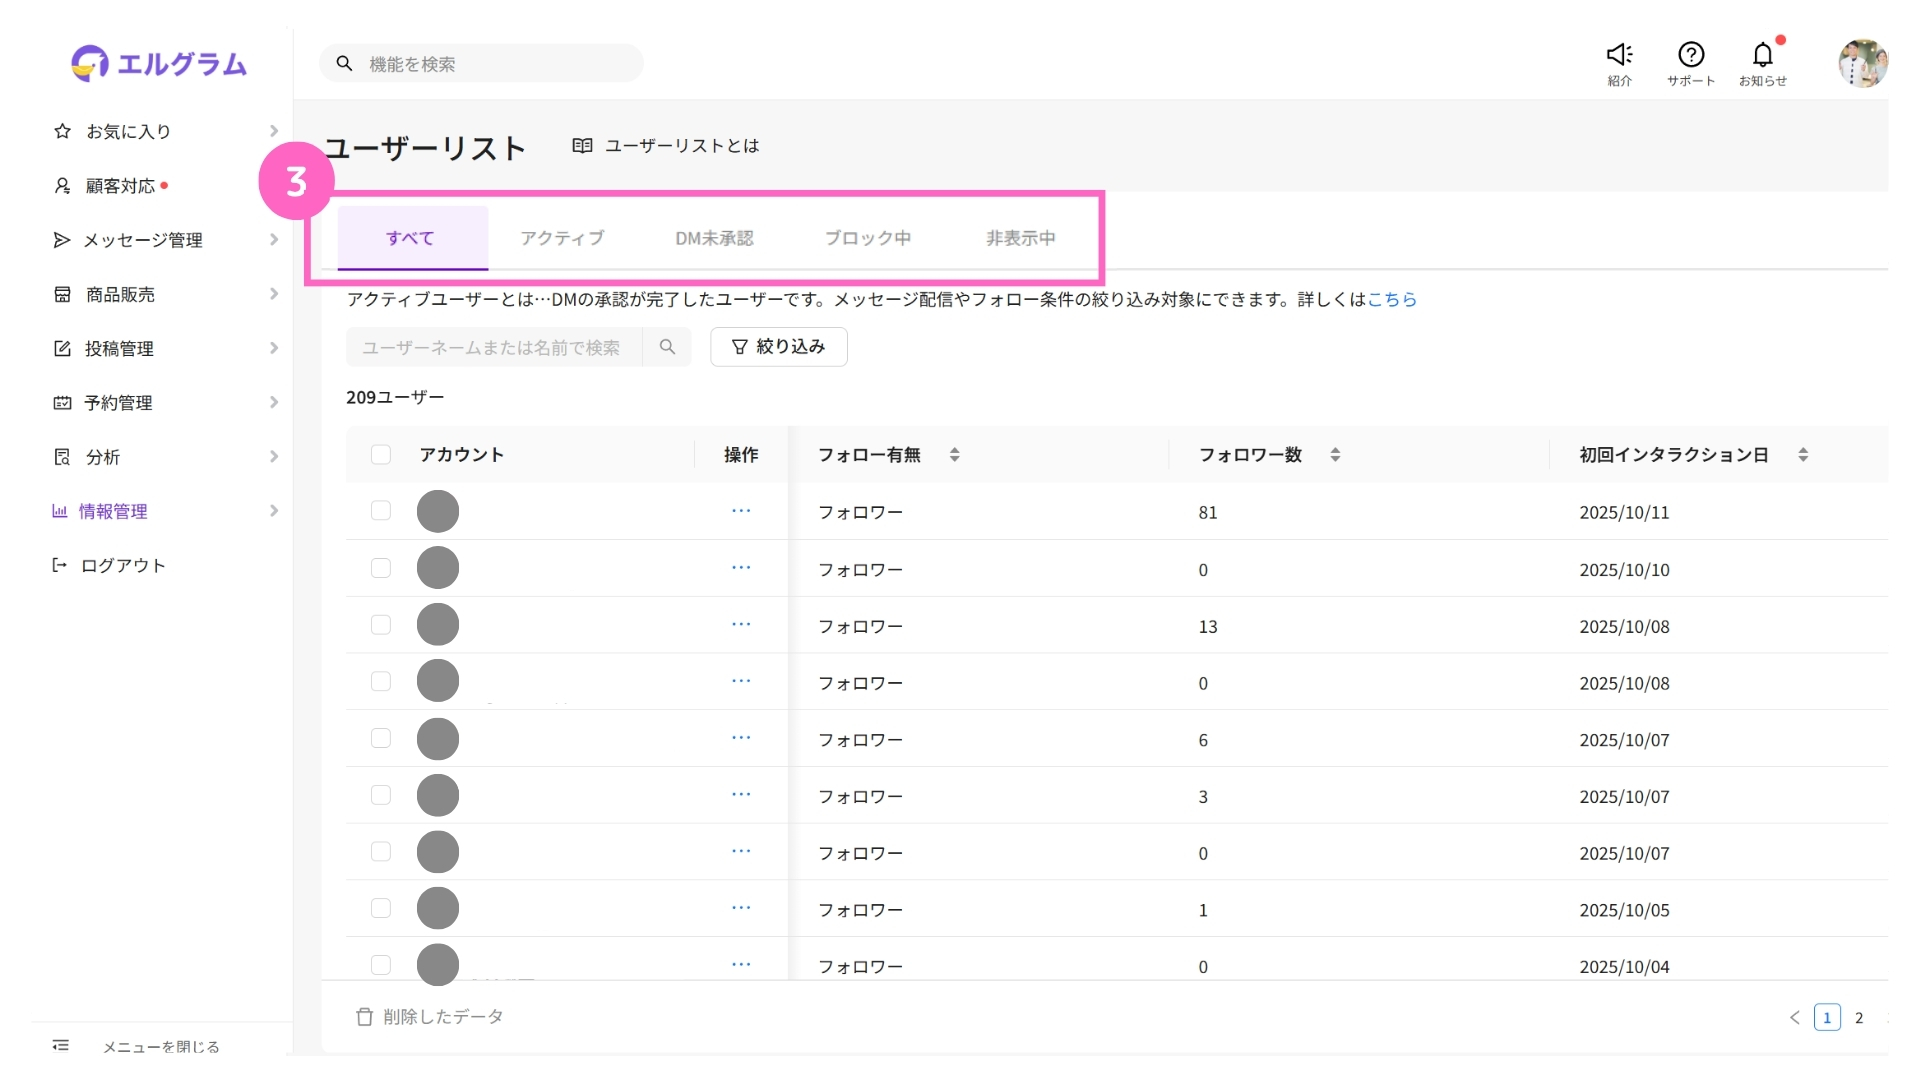Click the magnifier icon in user search
Screen dimensions: 1920x1080
[667, 347]
